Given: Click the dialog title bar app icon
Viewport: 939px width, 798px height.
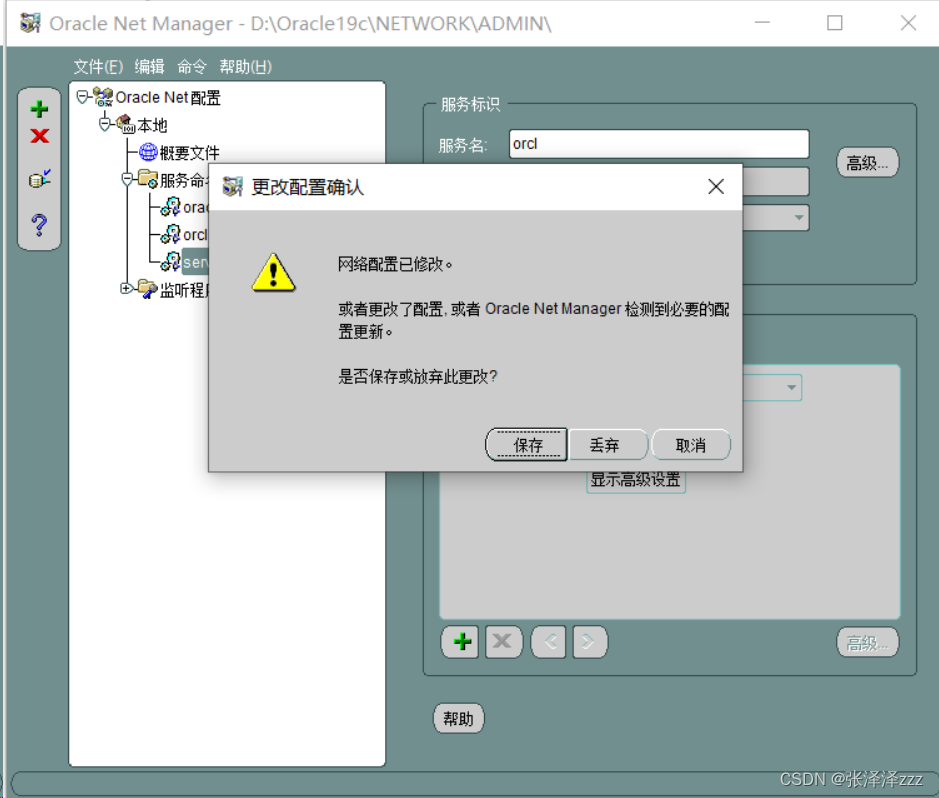Looking at the screenshot, I should 233,187.
